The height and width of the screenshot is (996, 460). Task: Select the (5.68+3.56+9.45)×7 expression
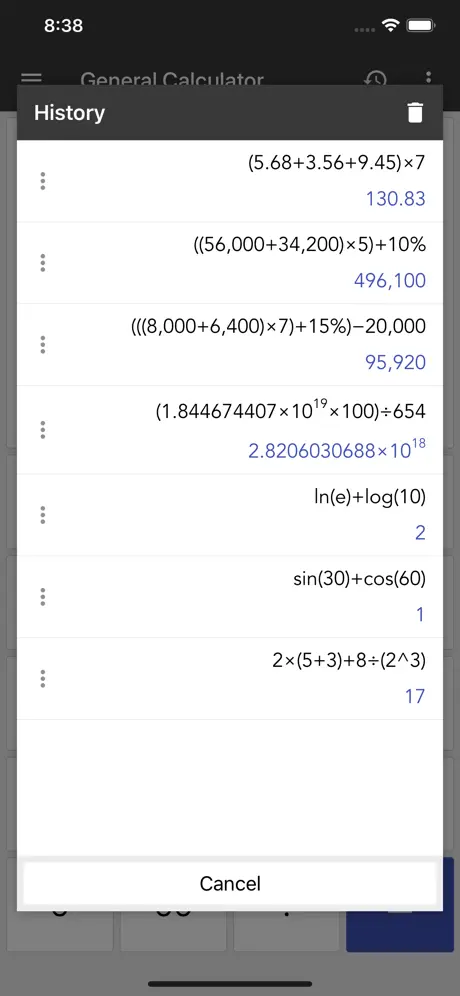coord(336,163)
